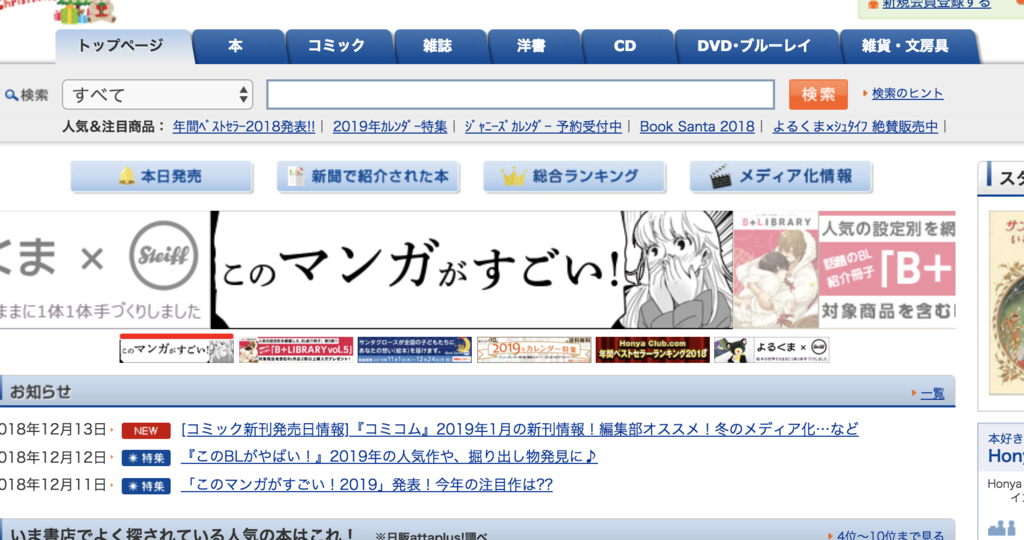Click the このマンガがすごい! main banner
The height and width of the screenshot is (540, 1024).
click(x=472, y=270)
